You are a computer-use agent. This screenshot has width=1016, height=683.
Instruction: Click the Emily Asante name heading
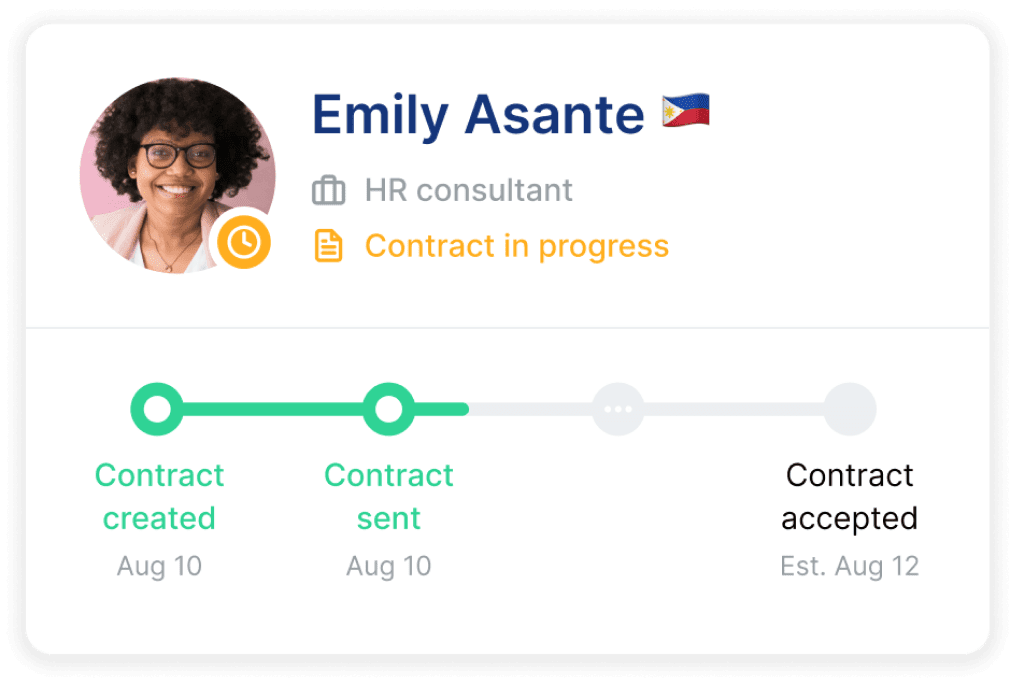pyautogui.click(x=478, y=114)
